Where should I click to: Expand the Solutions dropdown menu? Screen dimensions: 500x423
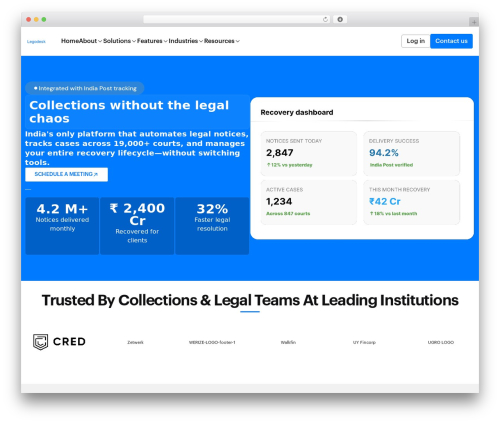119,41
